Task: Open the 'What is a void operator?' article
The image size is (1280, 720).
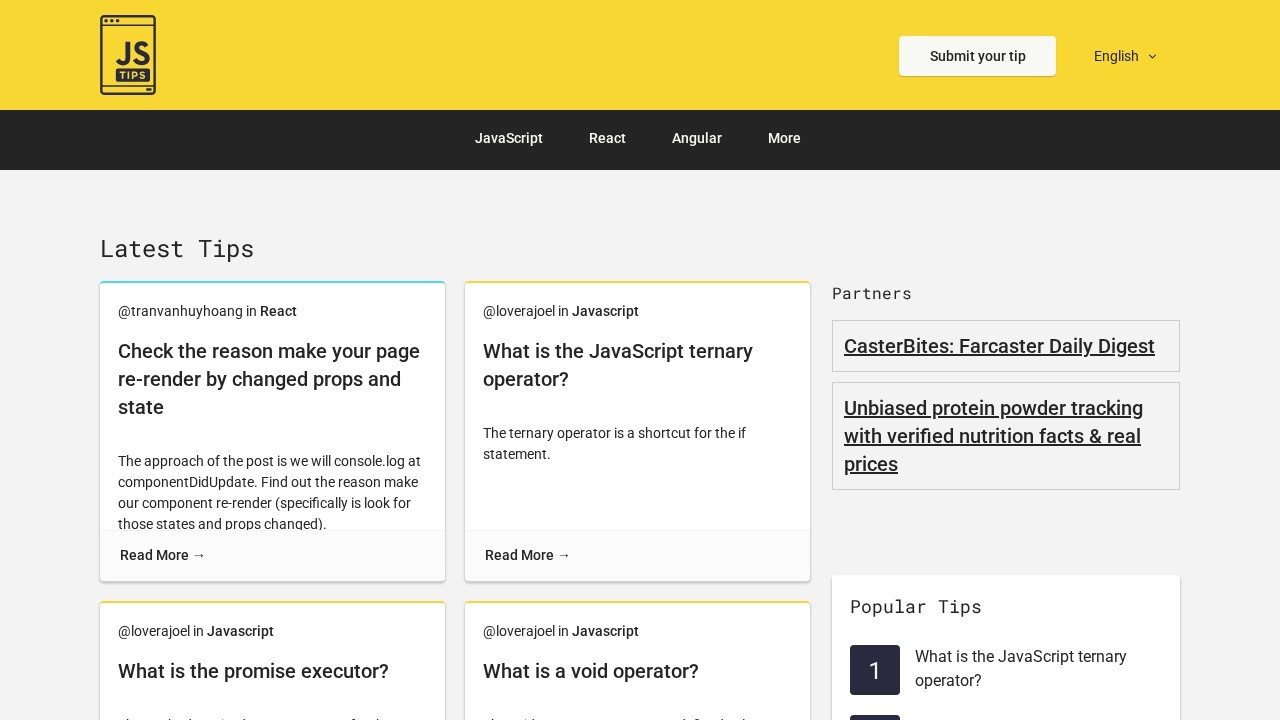Action: [590, 671]
